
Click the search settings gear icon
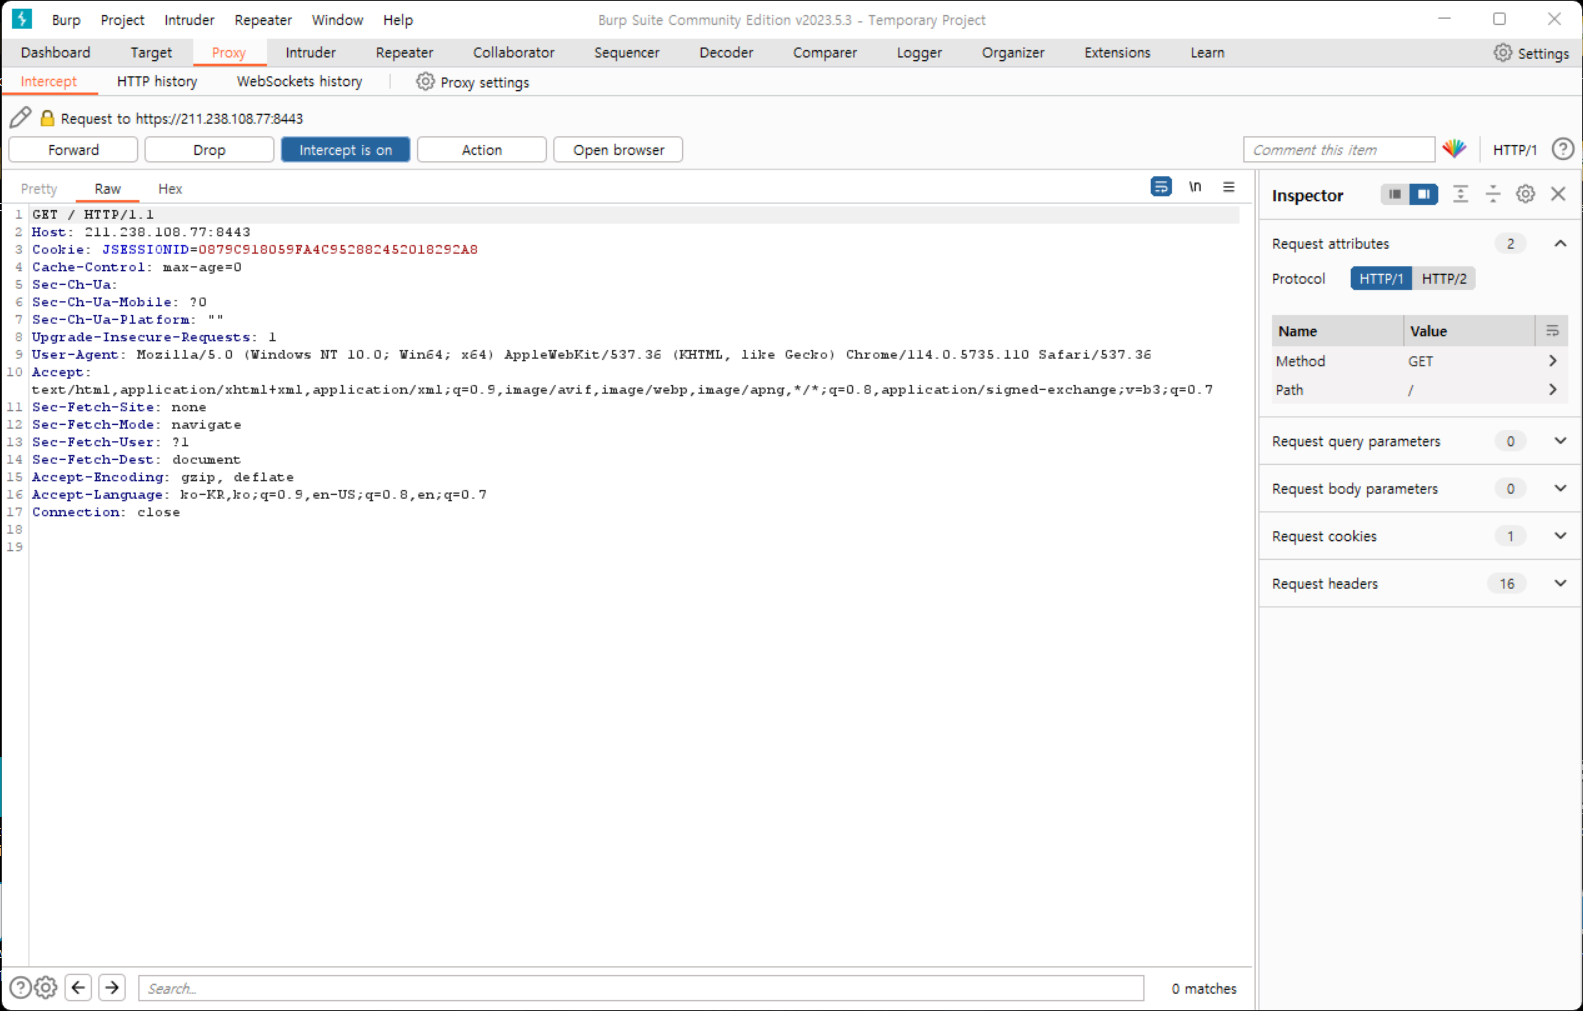point(46,988)
